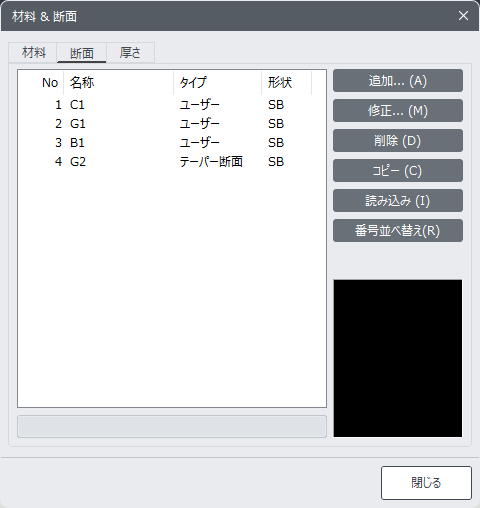Click the black section preview area
The width and height of the screenshot is (480, 508).
point(398,358)
